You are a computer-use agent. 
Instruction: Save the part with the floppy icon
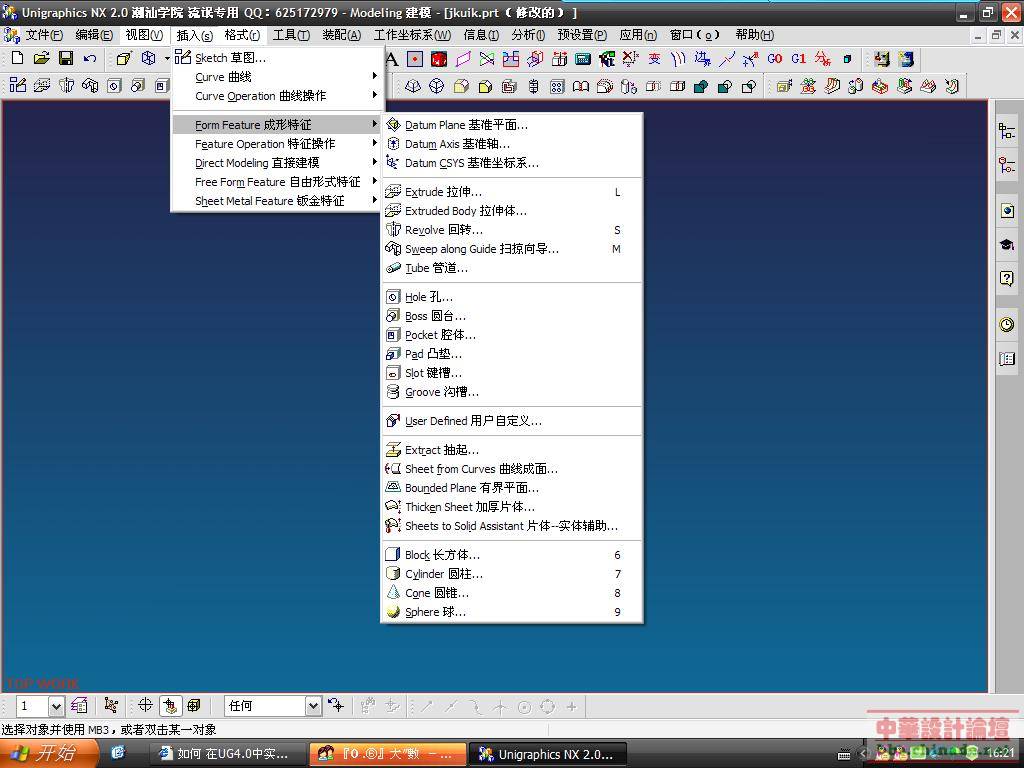coord(66,58)
